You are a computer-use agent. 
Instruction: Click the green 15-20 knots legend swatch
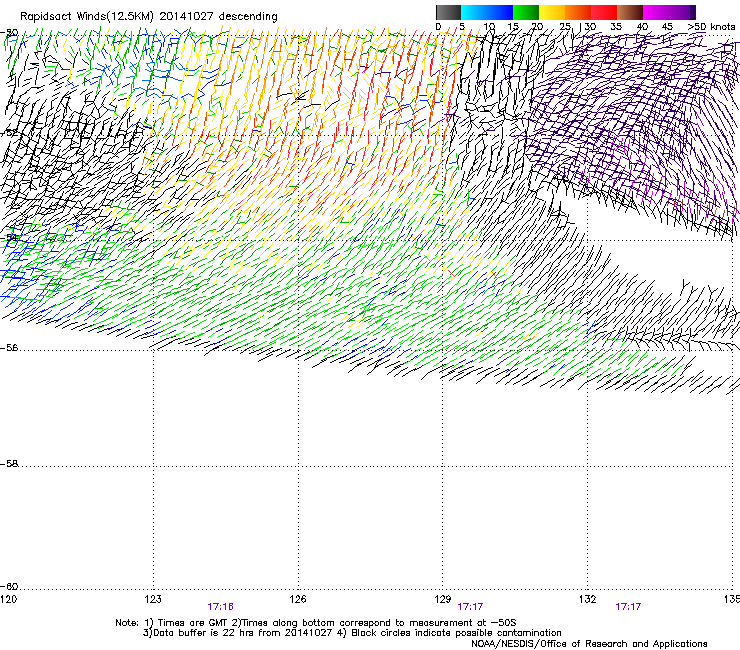point(526,12)
